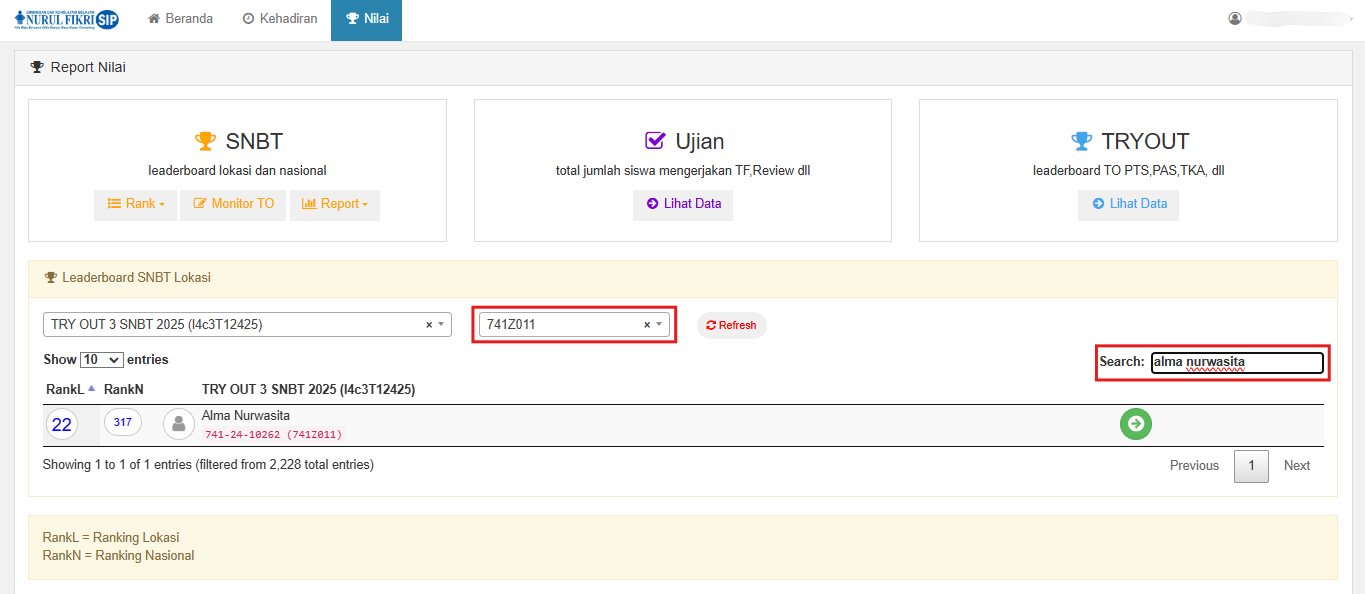Clear the TRY OUT 3 SNBT selection
This screenshot has width=1365, height=594.
click(429, 325)
